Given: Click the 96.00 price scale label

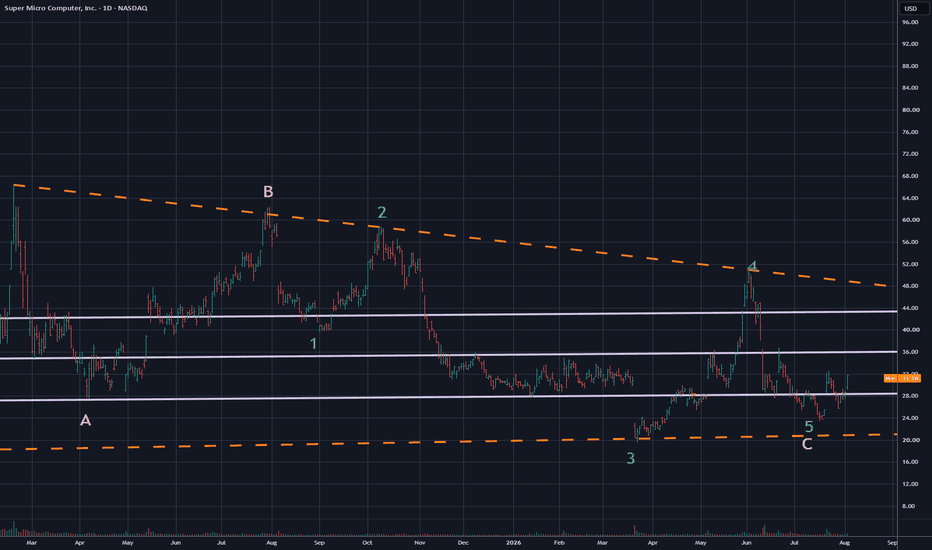Looking at the screenshot, I should 910,22.
